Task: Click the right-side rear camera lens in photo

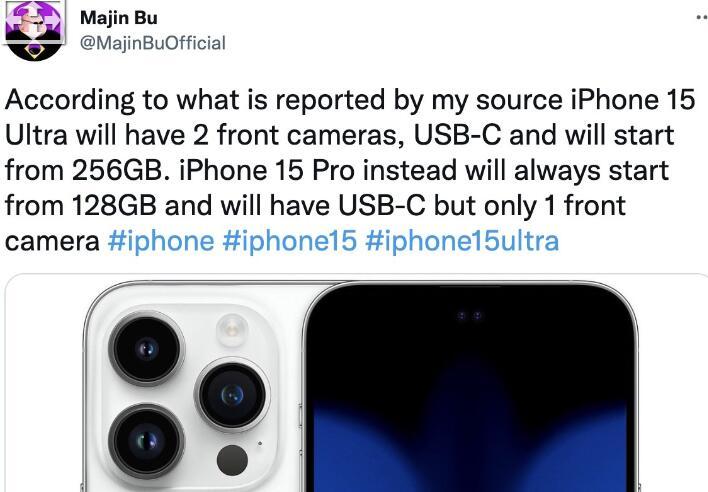Action: coord(232,395)
